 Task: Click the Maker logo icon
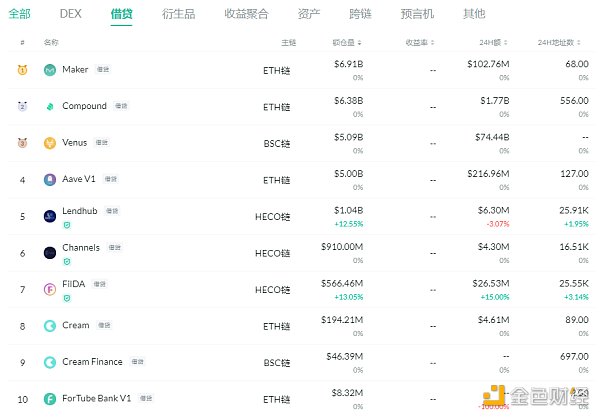coord(50,70)
